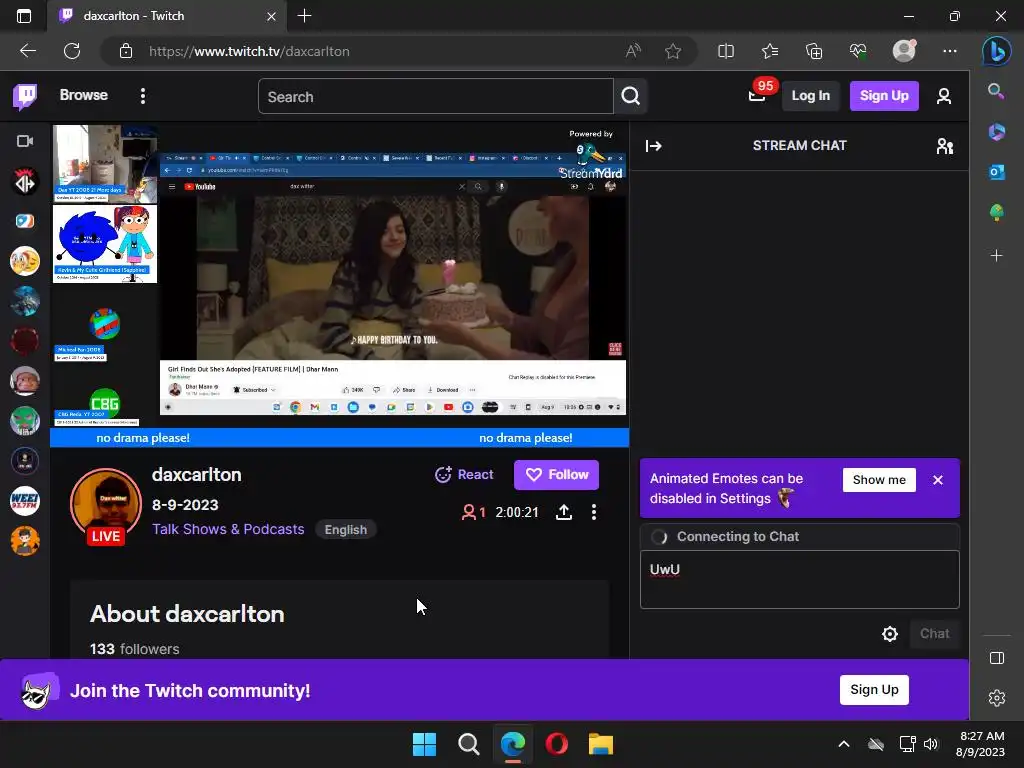Click the React button
Image resolution: width=1024 pixels, height=768 pixels.
(x=464, y=475)
